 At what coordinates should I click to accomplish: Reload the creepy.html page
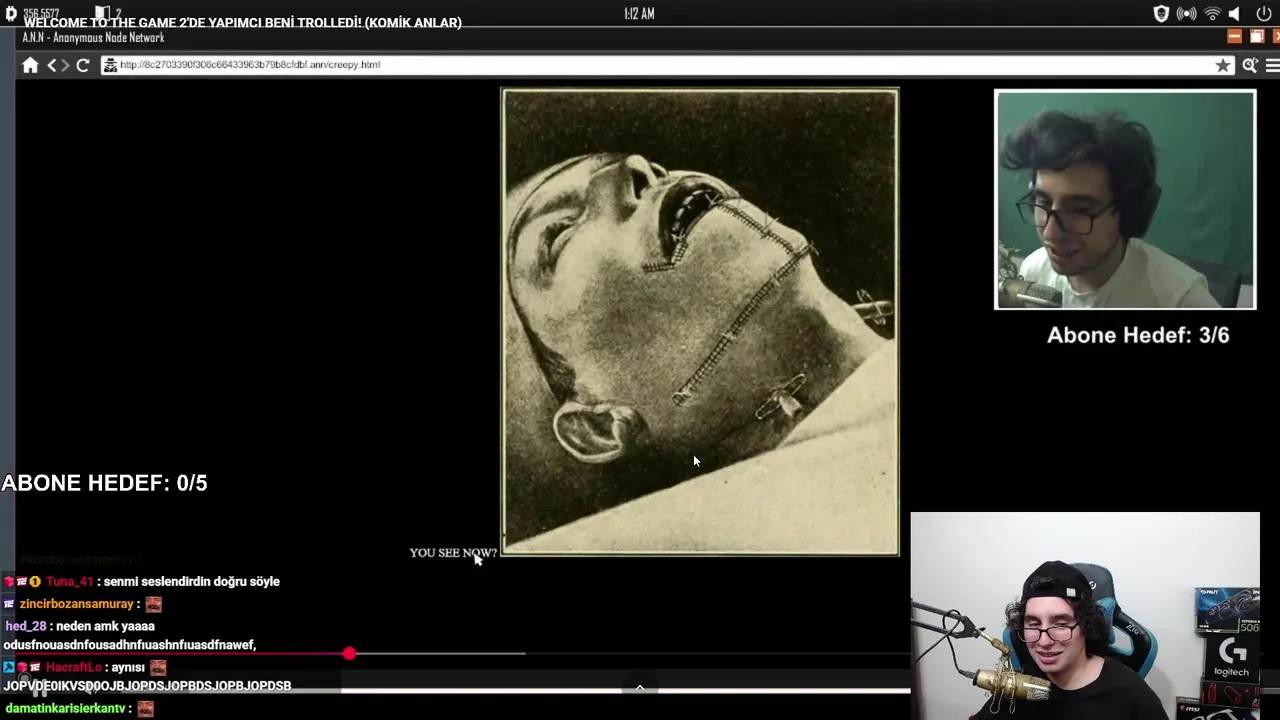click(83, 65)
